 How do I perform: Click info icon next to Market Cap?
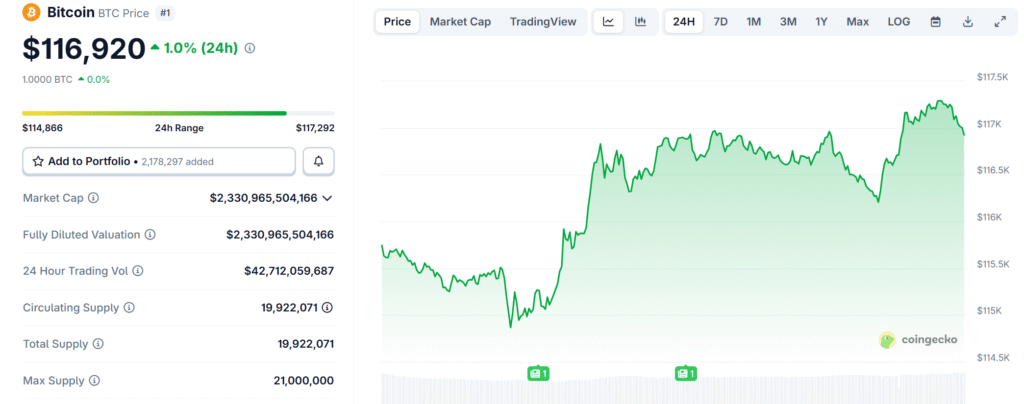coord(94,198)
